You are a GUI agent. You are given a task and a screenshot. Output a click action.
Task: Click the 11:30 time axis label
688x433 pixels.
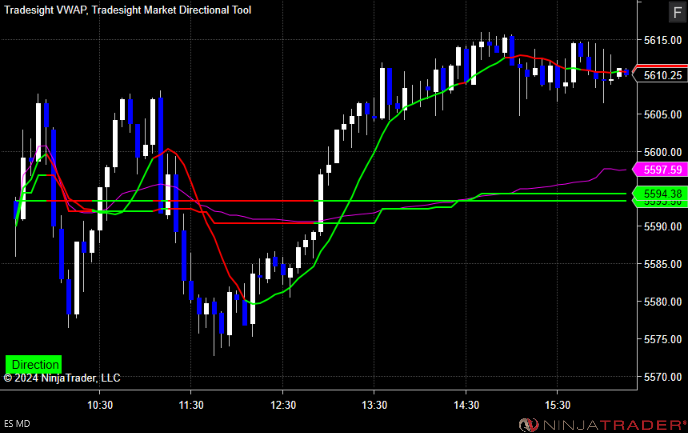coord(191,405)
